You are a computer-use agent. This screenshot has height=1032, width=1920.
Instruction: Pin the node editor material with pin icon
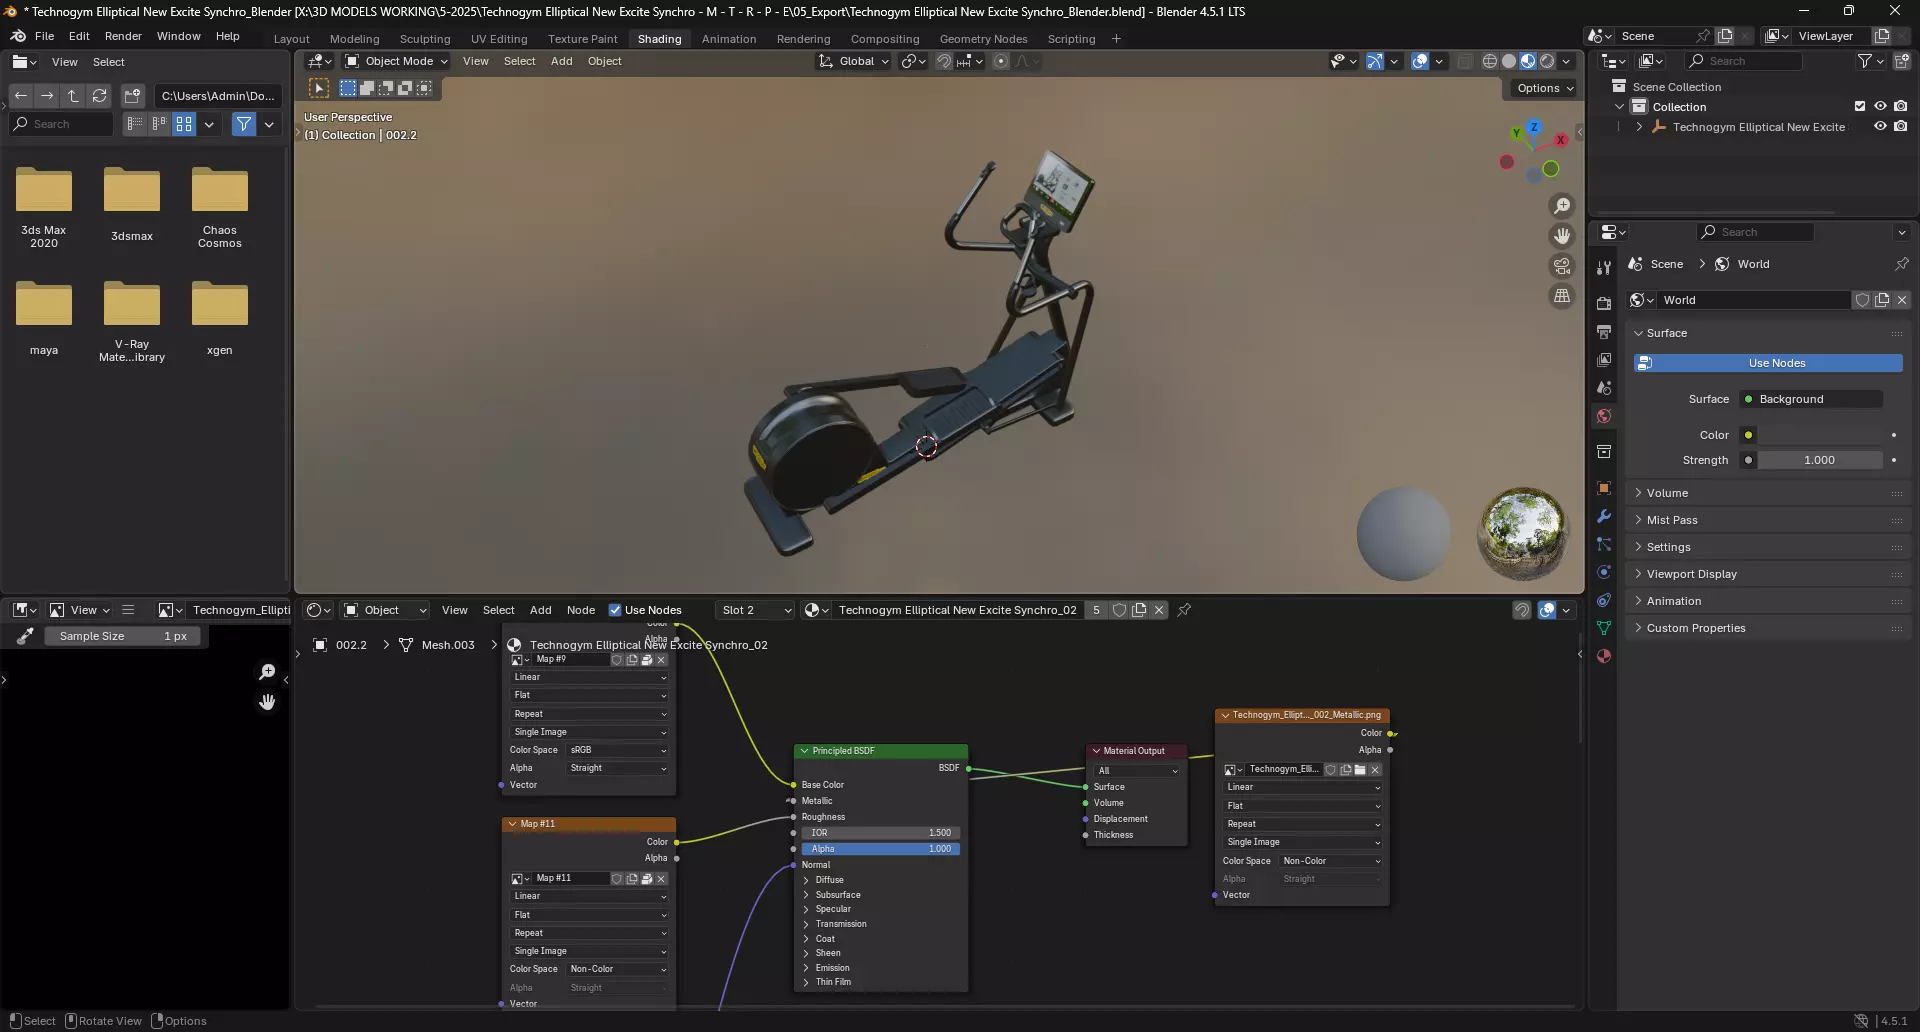point(1184,610)
